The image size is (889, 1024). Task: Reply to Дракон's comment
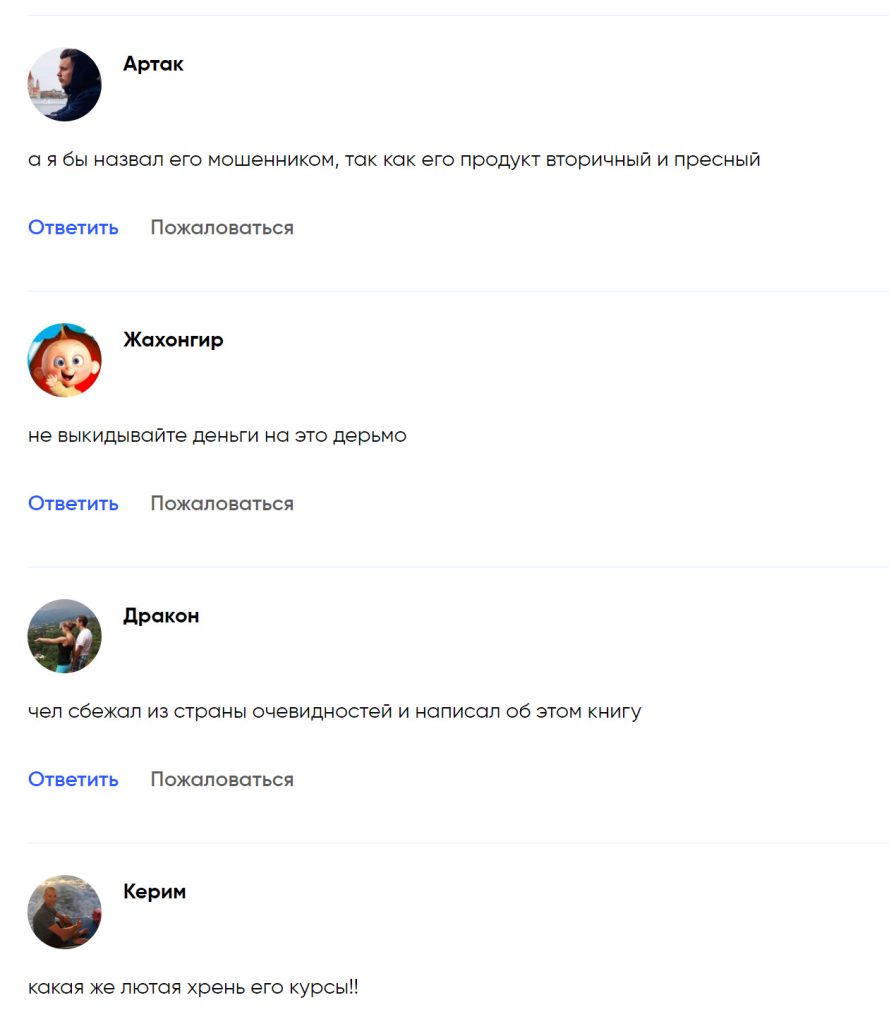73,779
